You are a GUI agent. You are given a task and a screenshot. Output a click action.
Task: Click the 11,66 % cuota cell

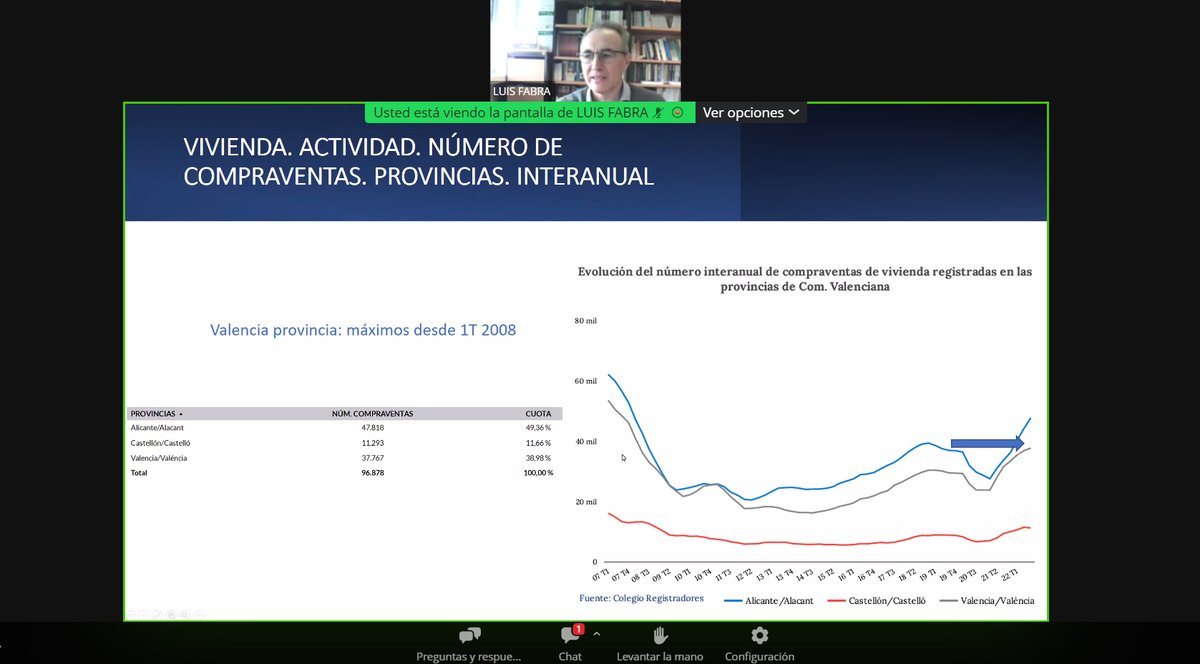539,442
